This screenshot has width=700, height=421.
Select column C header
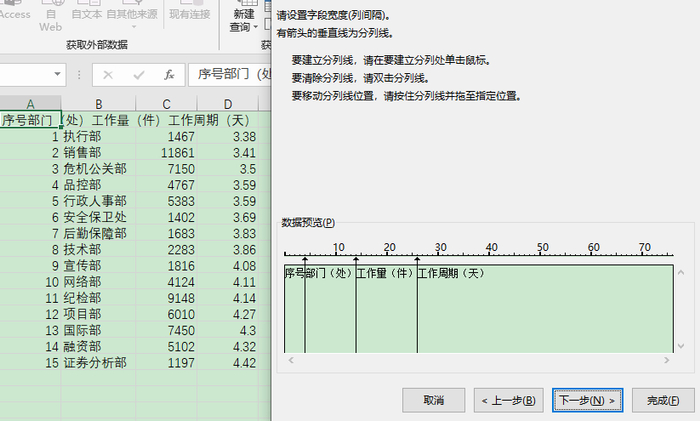166,104
